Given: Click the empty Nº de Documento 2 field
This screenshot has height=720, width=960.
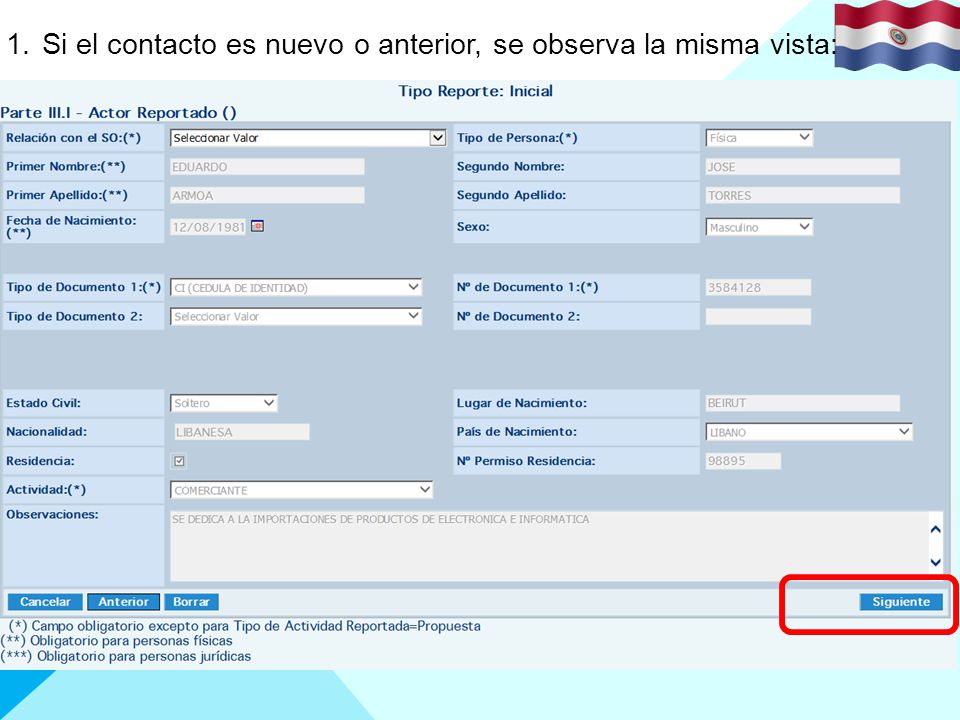Looking at the screenshot, I should (759, 317).
